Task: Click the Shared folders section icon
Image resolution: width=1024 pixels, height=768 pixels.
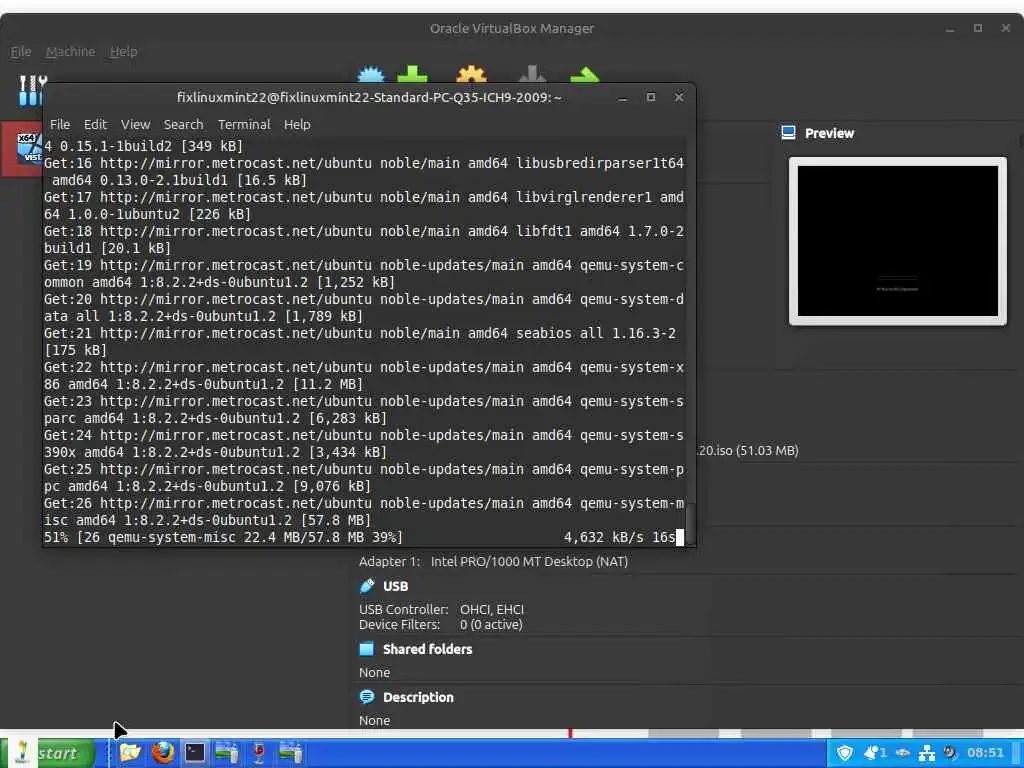Action: (367, 648)
